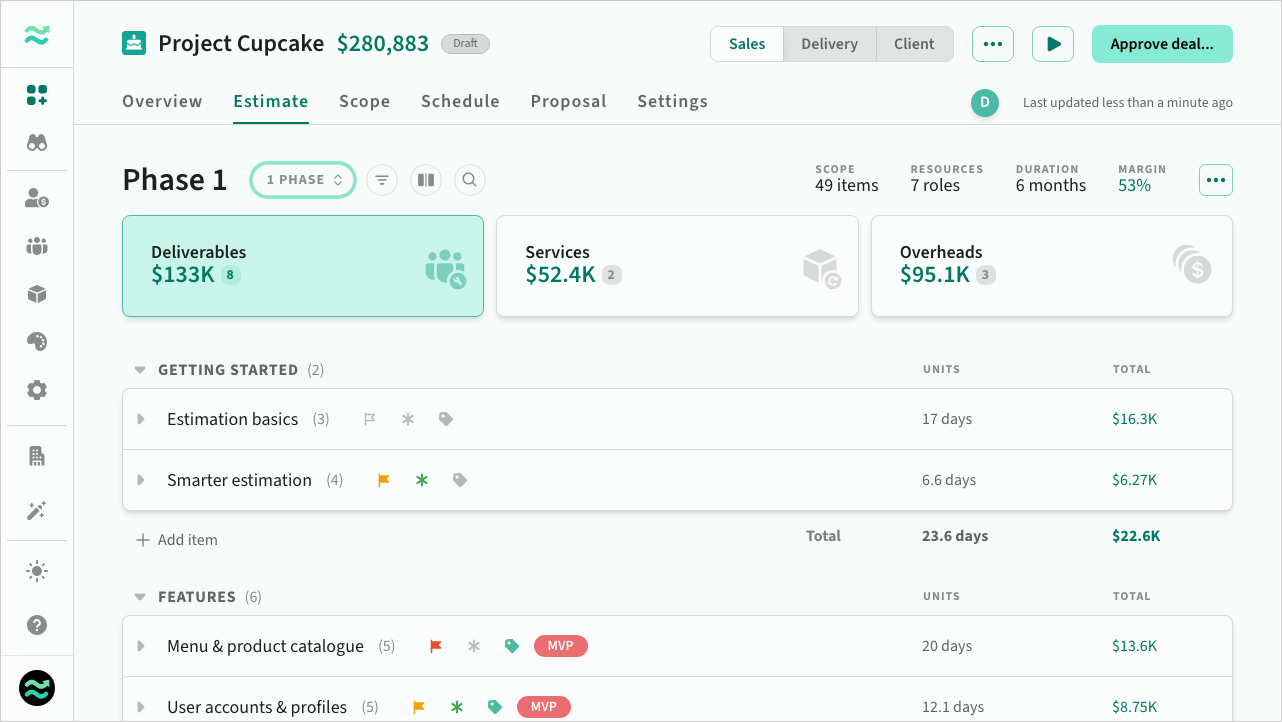Collapse the GETTING STARTED section
Screen dimensions: 1282x722
click(x=140, y=370)
